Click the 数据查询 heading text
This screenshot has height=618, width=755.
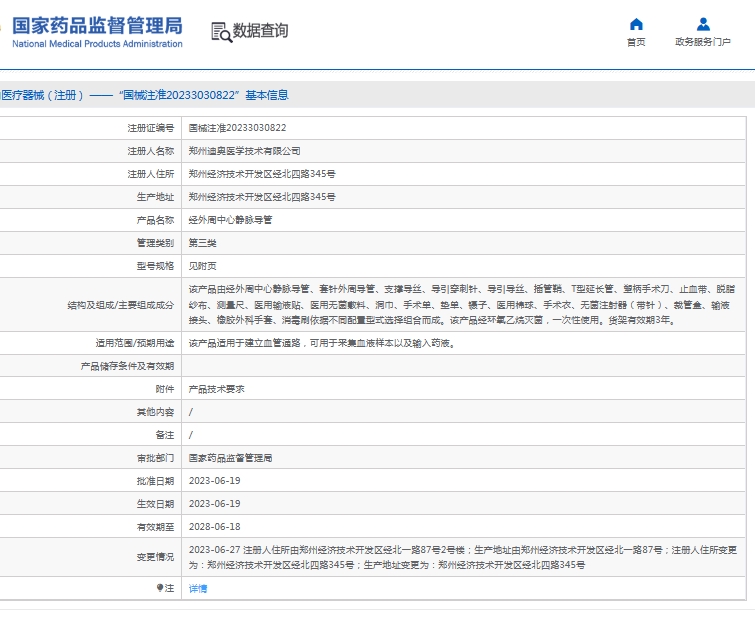(x=260, y=31)
